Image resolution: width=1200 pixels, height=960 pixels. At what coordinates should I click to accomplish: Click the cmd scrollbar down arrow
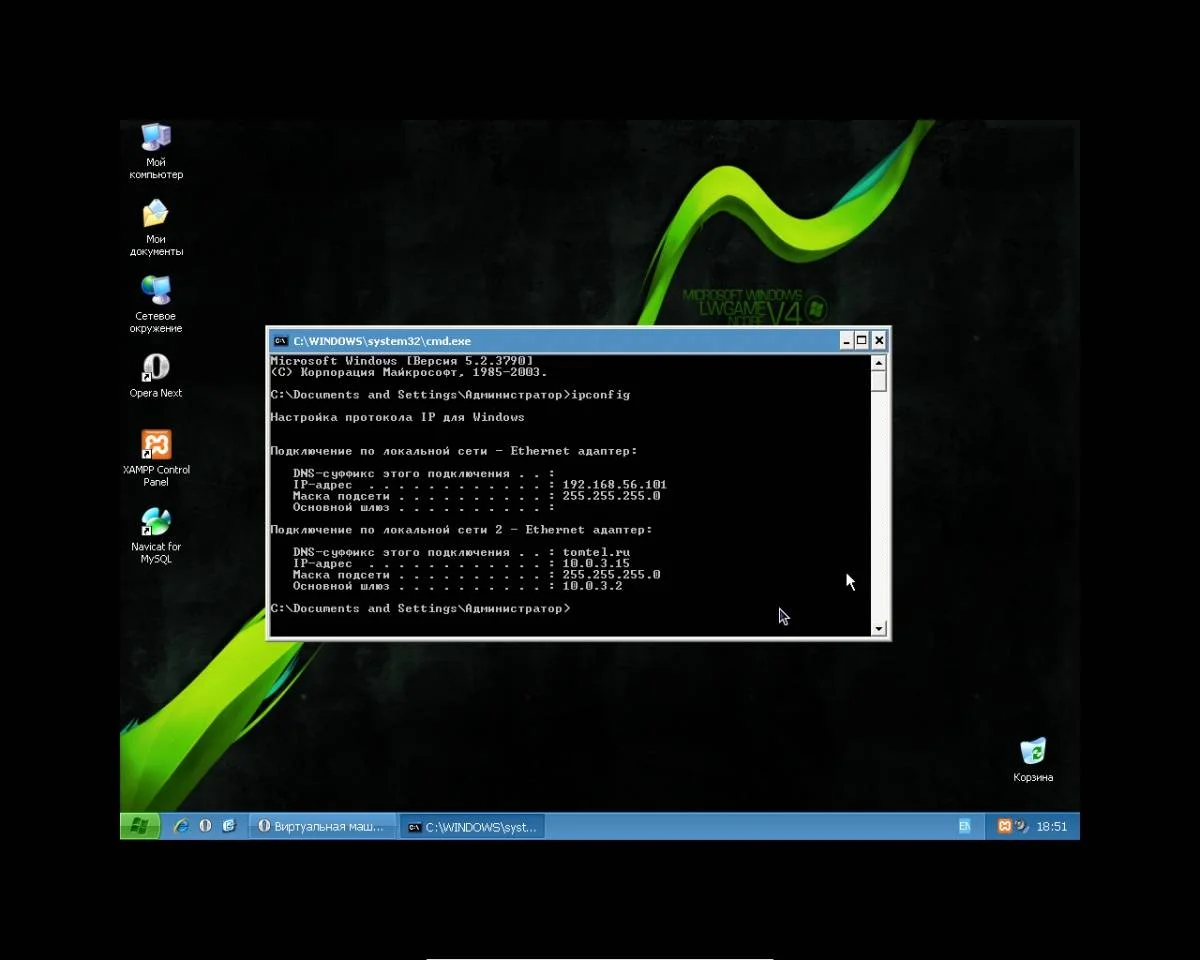879,628
